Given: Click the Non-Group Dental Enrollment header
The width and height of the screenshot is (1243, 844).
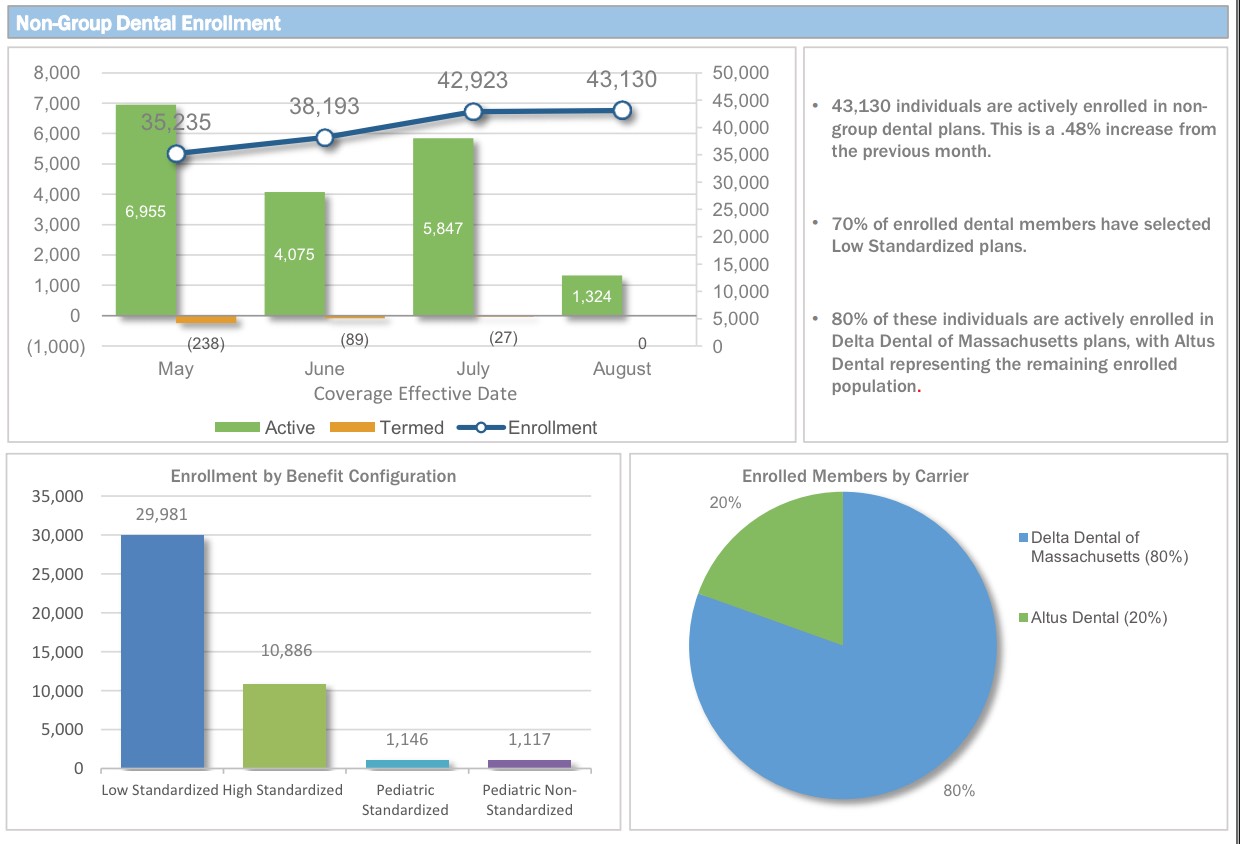Looking at the screenshot, I should coord(149,22).
